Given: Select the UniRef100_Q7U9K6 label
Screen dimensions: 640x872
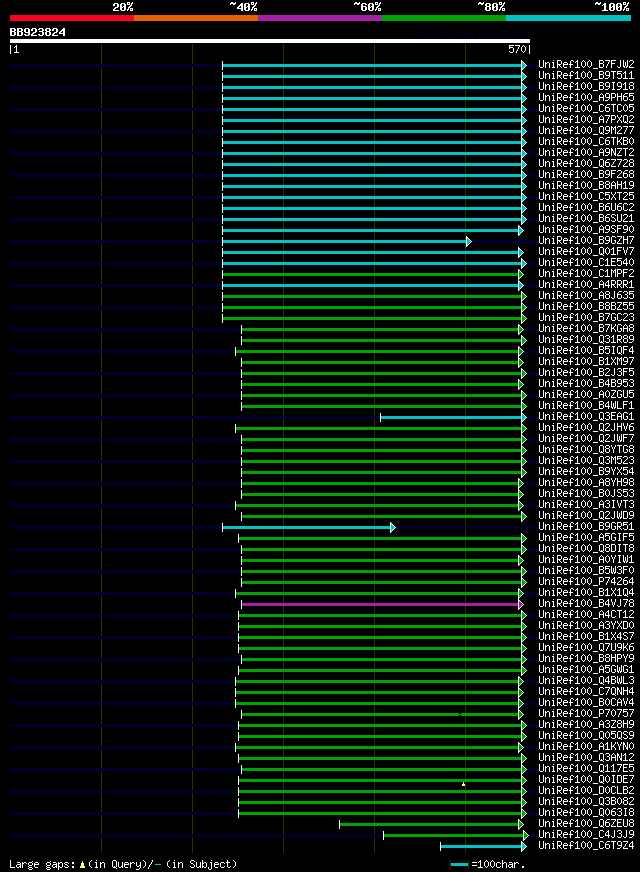Looking at the screenshot, I should 586,648.
